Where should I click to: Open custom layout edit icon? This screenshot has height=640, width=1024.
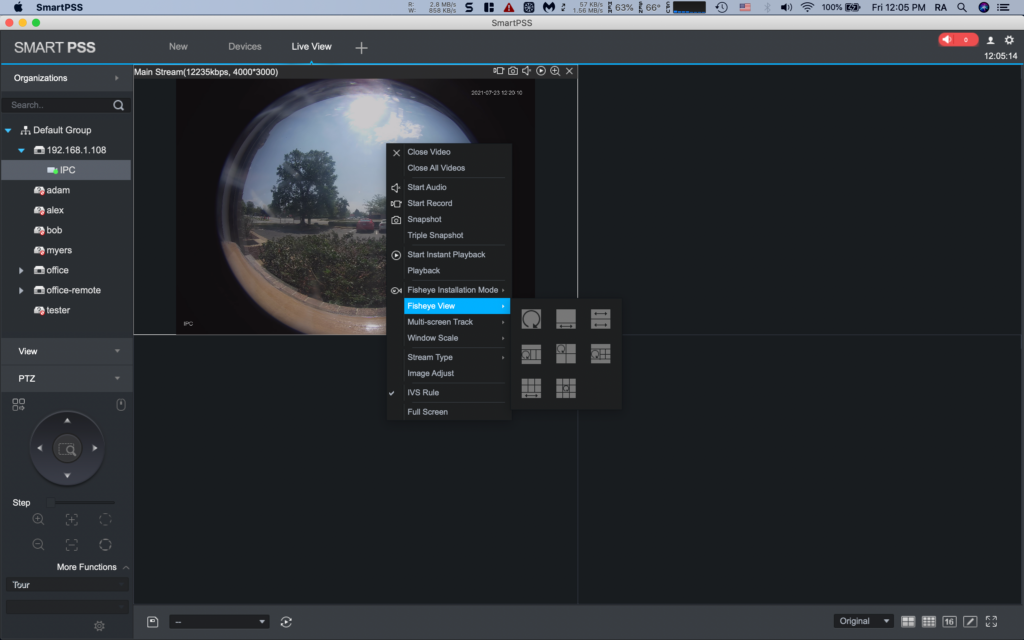coord(970,621)
